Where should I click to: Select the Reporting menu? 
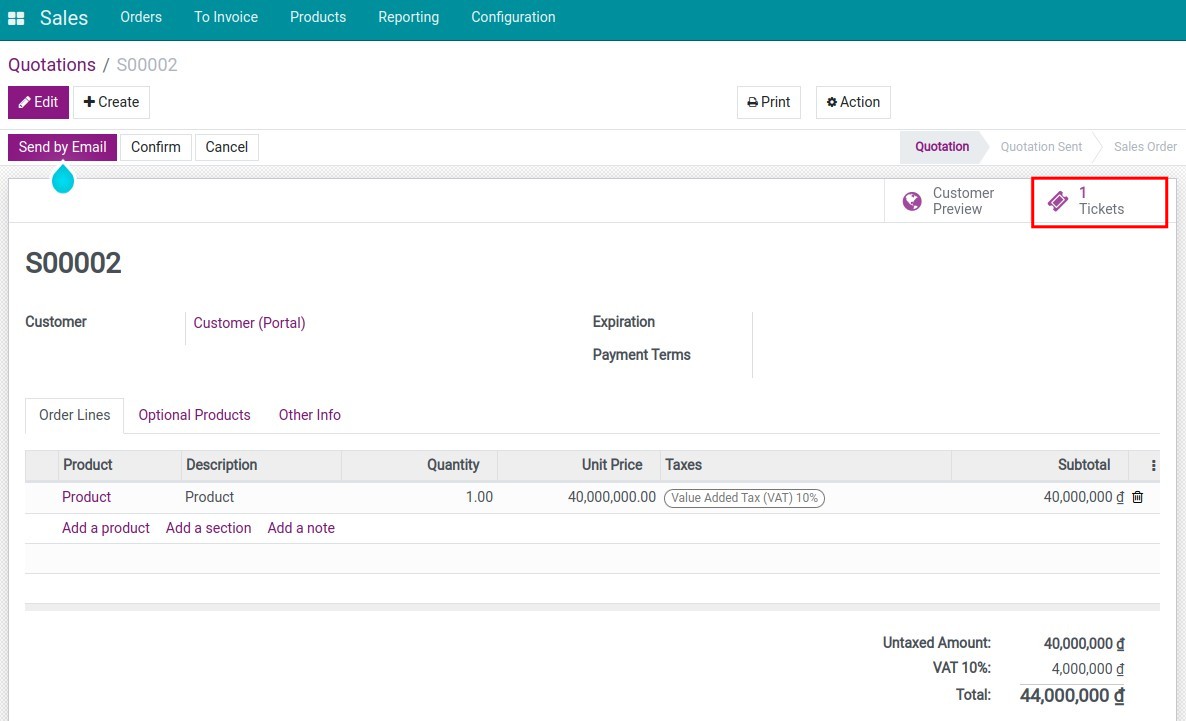coord(408,16)
